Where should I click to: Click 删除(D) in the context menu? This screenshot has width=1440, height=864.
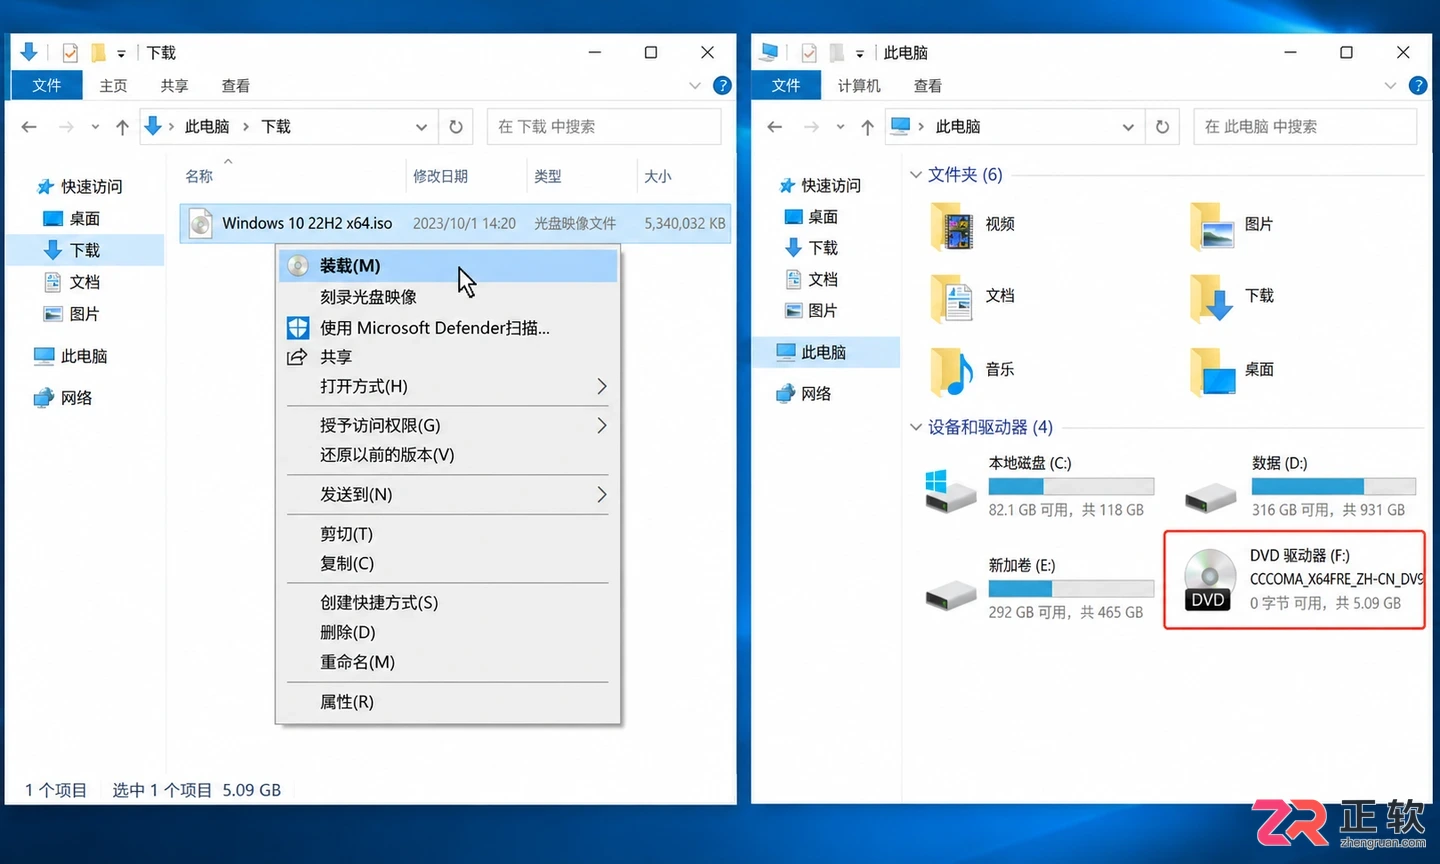tap(448, 633)
